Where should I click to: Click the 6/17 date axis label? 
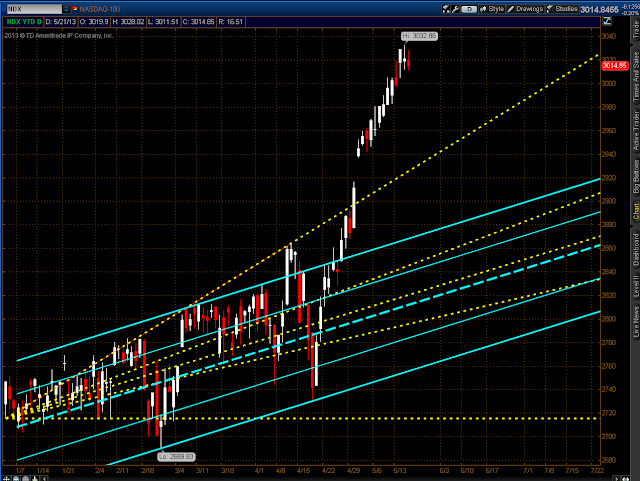(492, 470)
